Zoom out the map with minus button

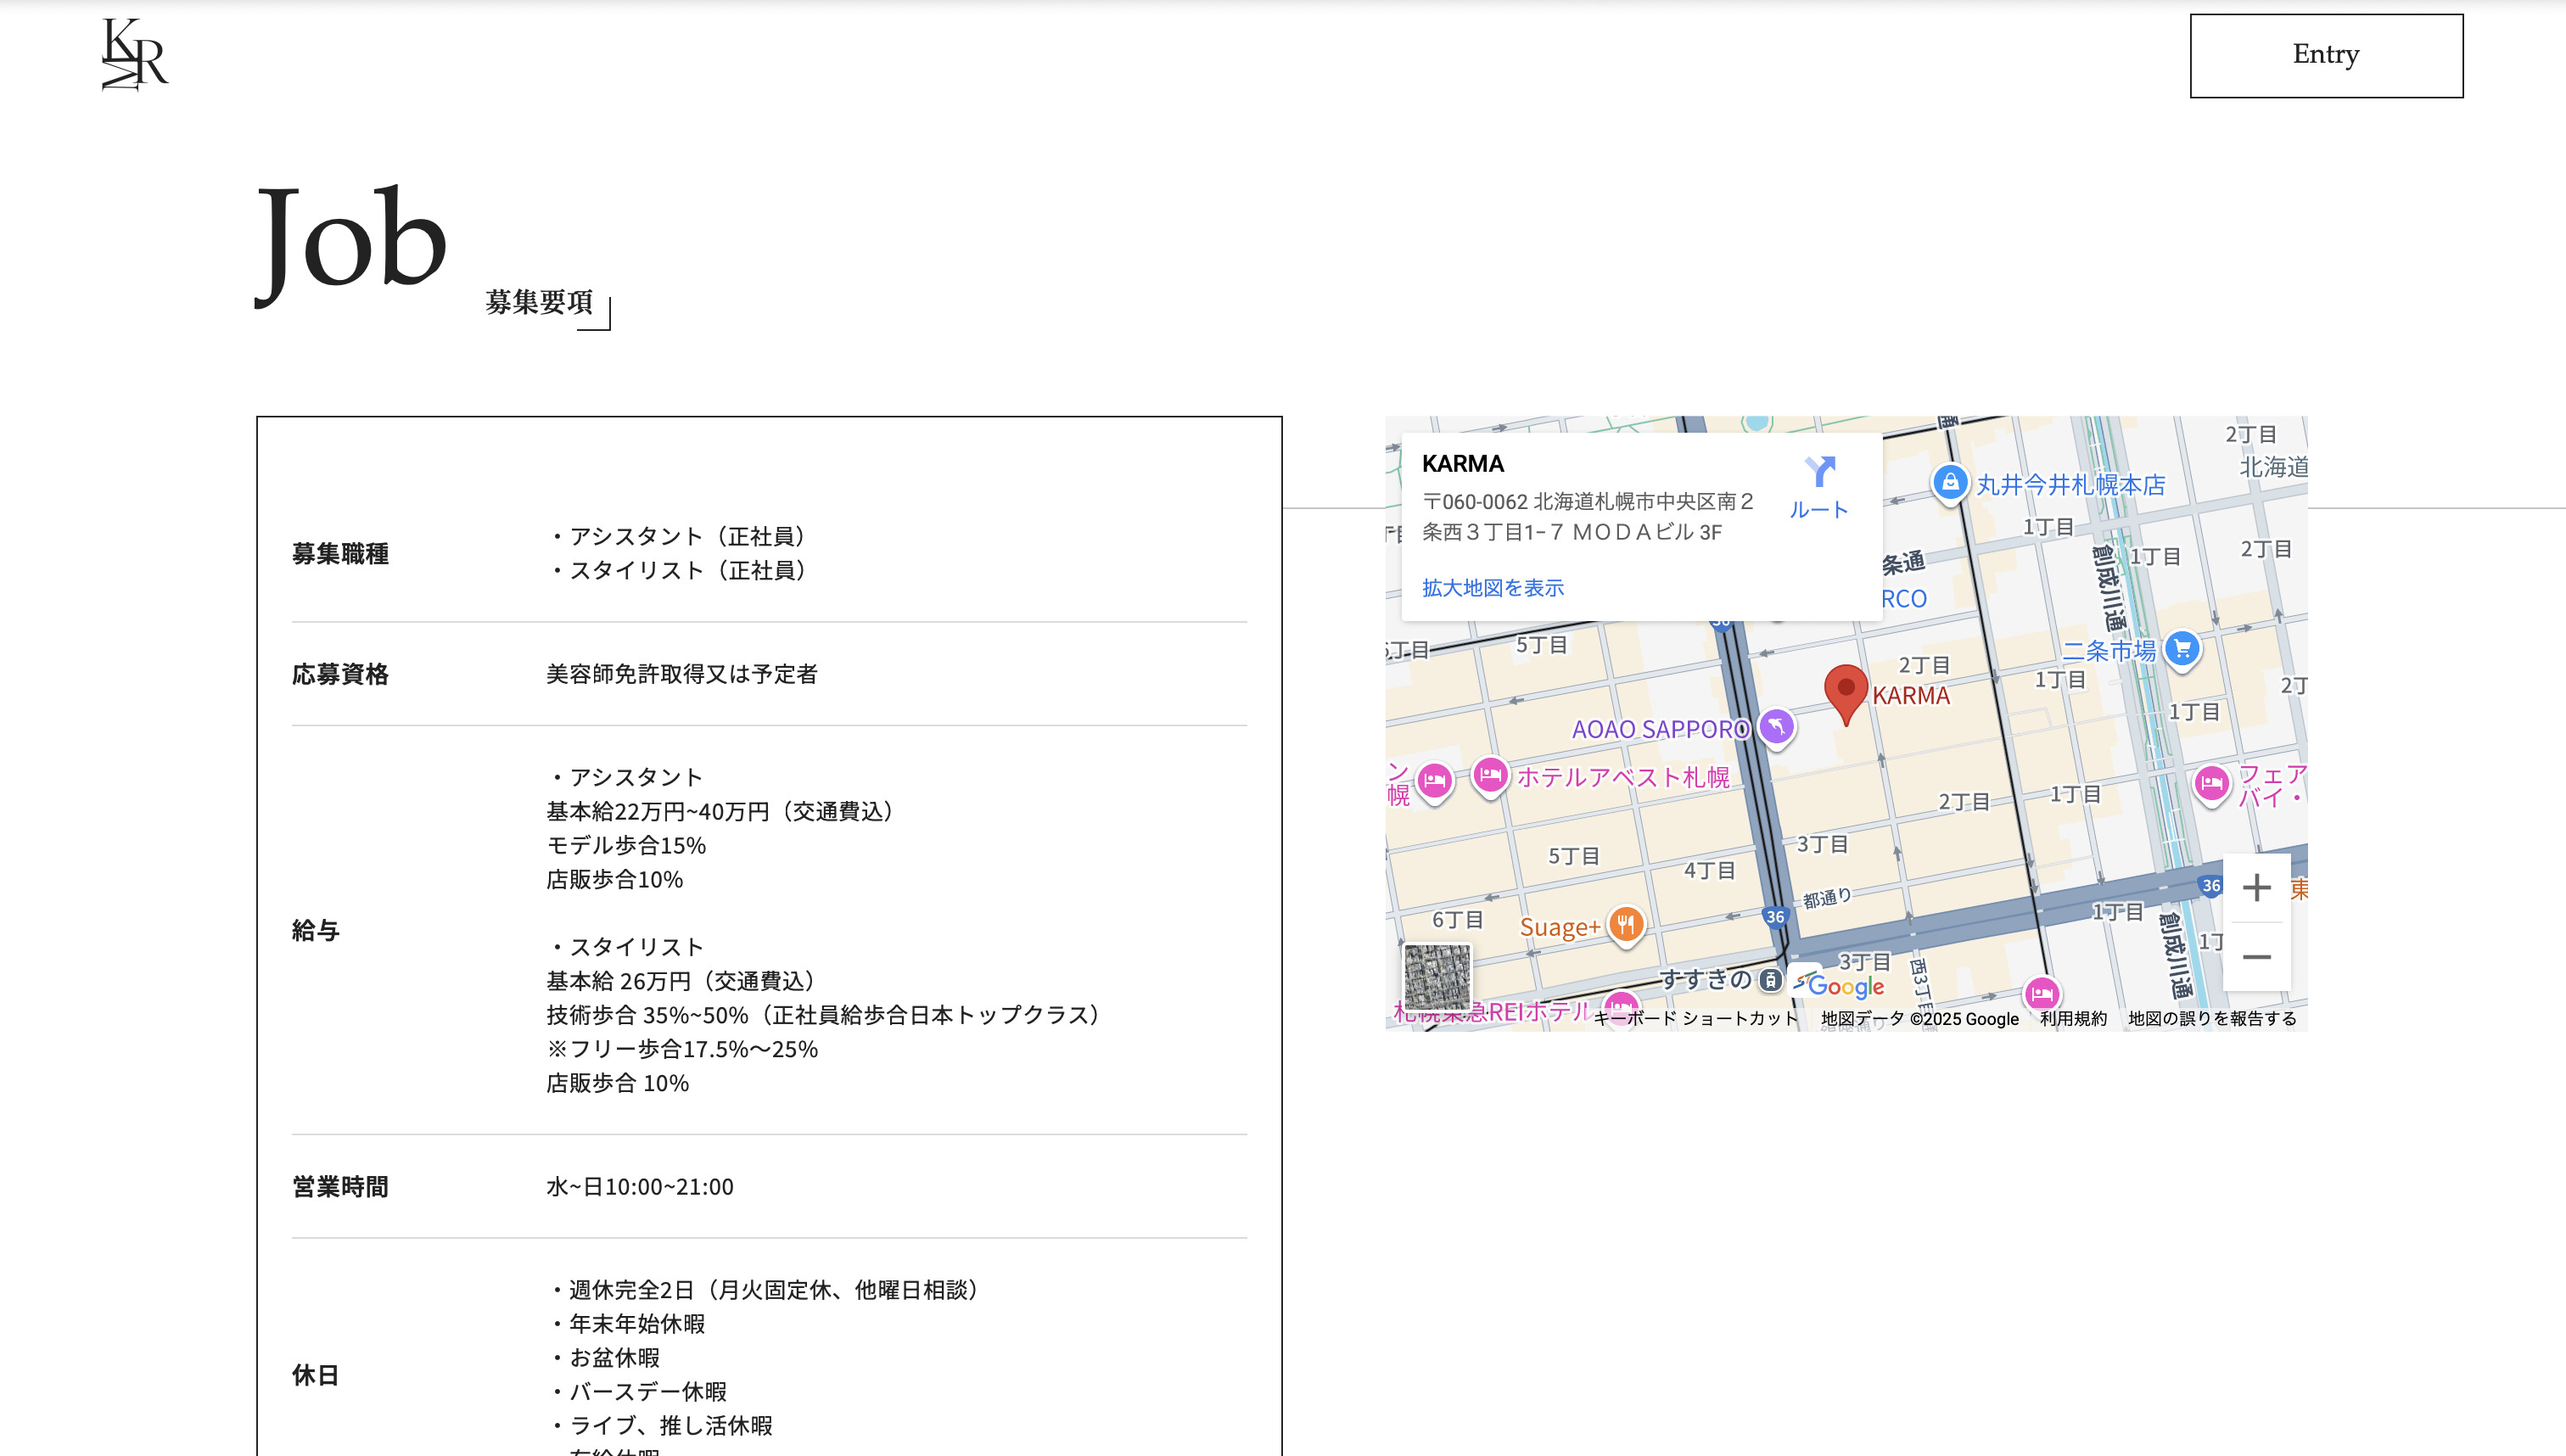tap(2256, 957)
